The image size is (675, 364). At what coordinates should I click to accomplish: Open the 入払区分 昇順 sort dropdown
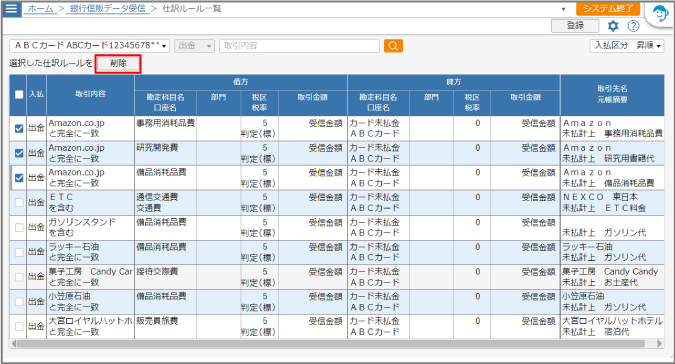(x=626, y=45)
